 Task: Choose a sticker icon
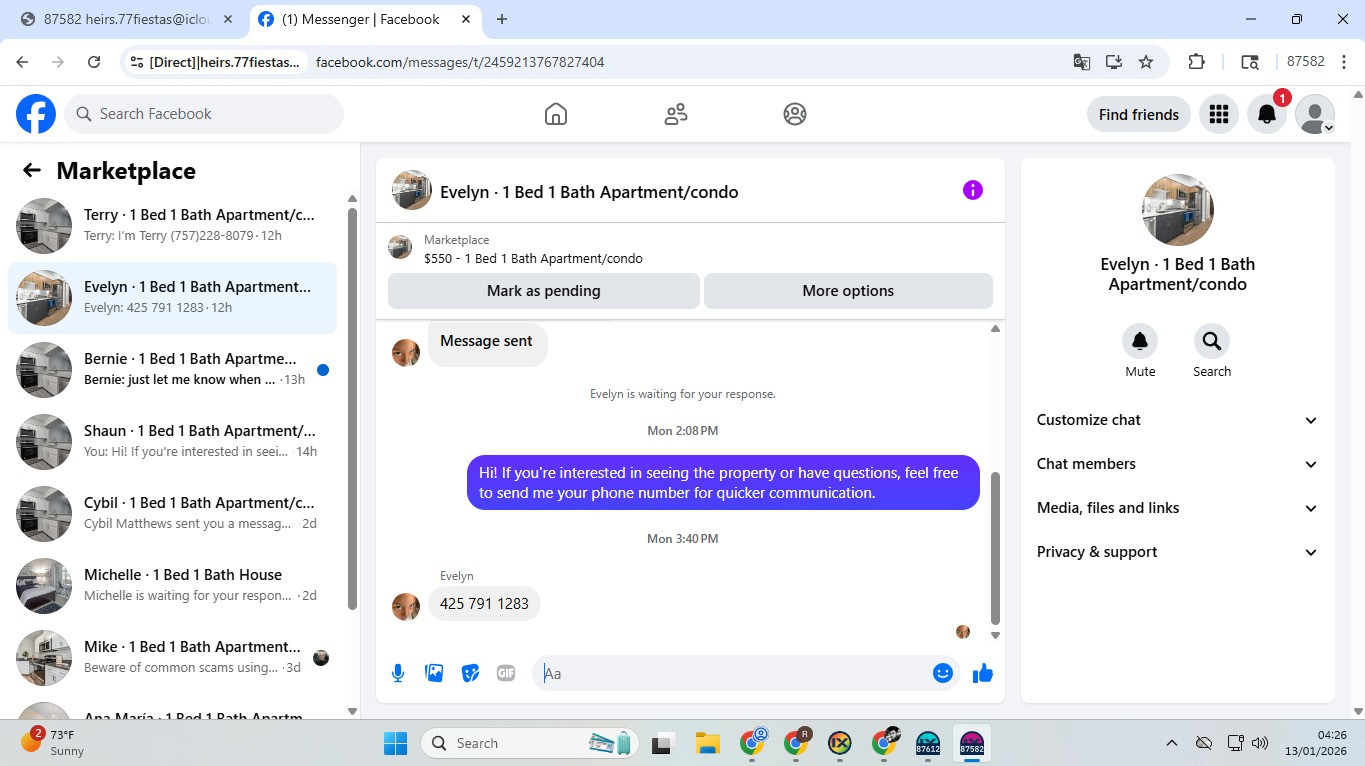[x=470, y=673]
